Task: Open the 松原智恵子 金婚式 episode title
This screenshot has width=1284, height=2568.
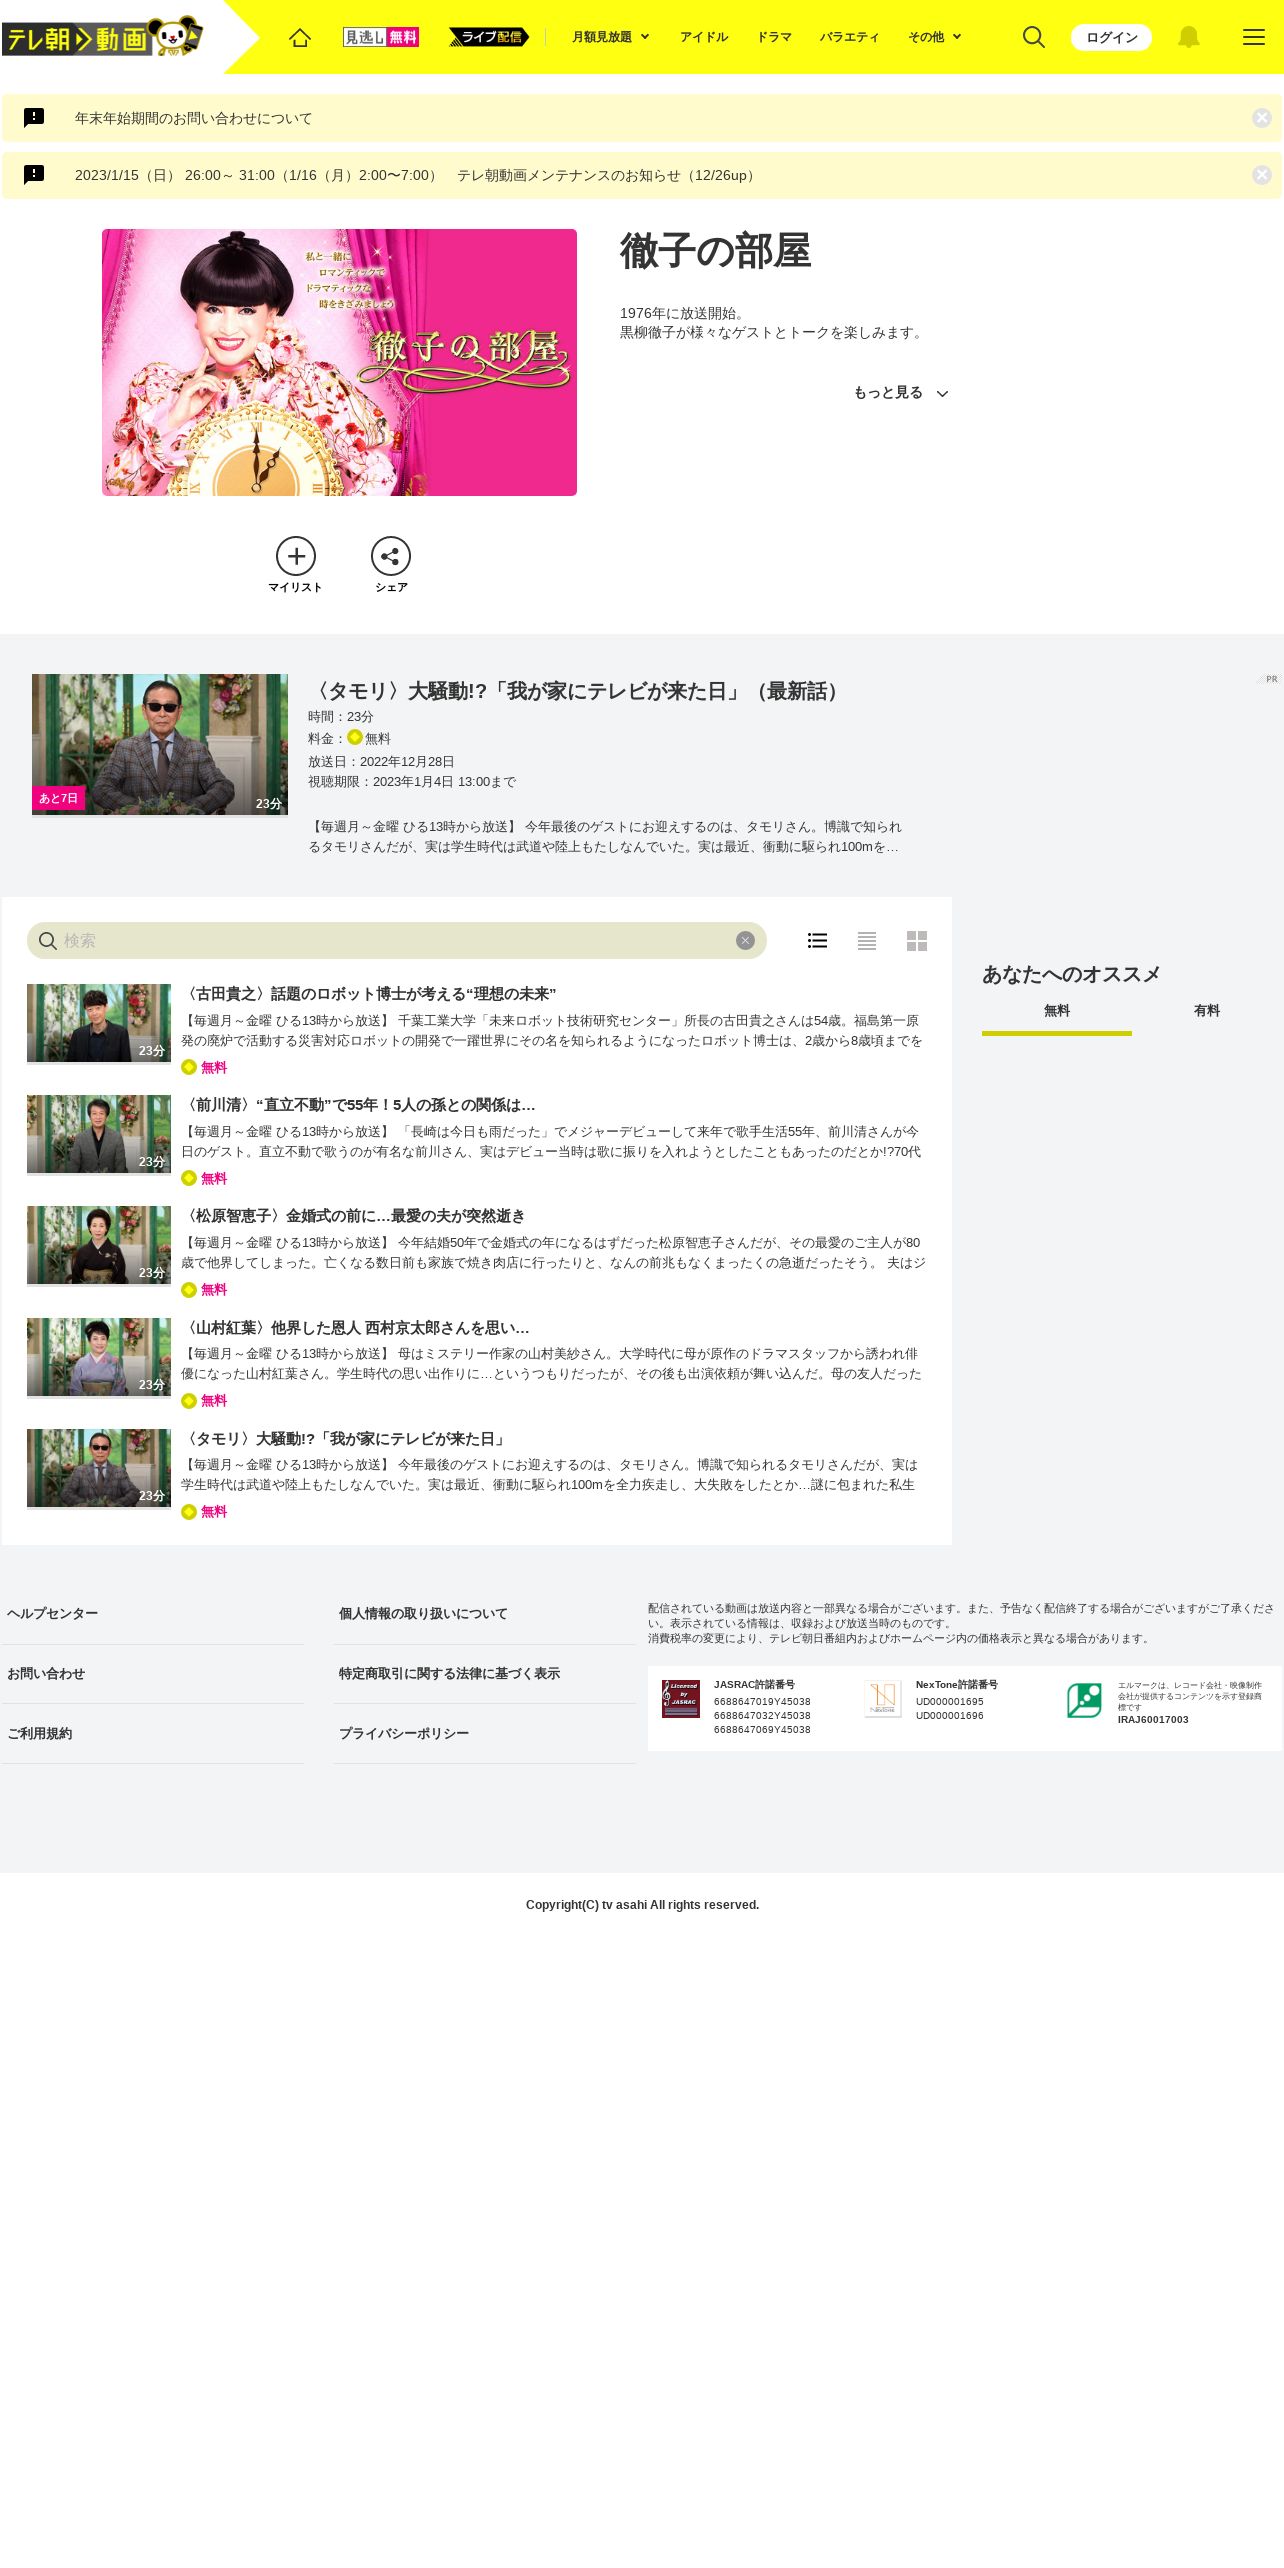Action: coord(353,1216)
